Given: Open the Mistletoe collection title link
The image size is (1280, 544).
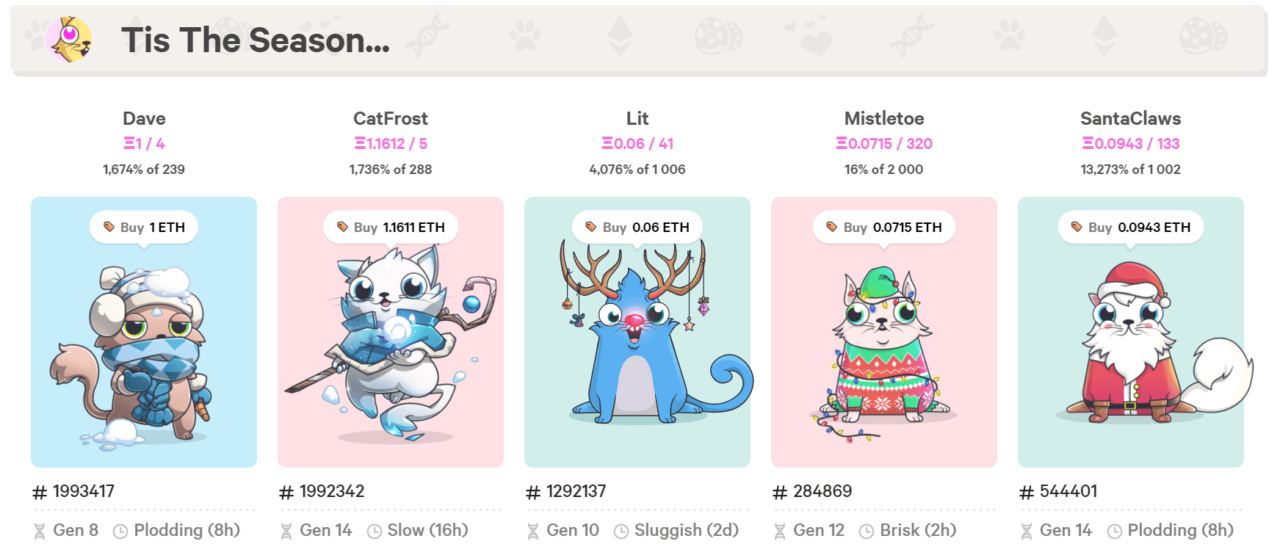Looking at the screenshot, I should point(884,118).
